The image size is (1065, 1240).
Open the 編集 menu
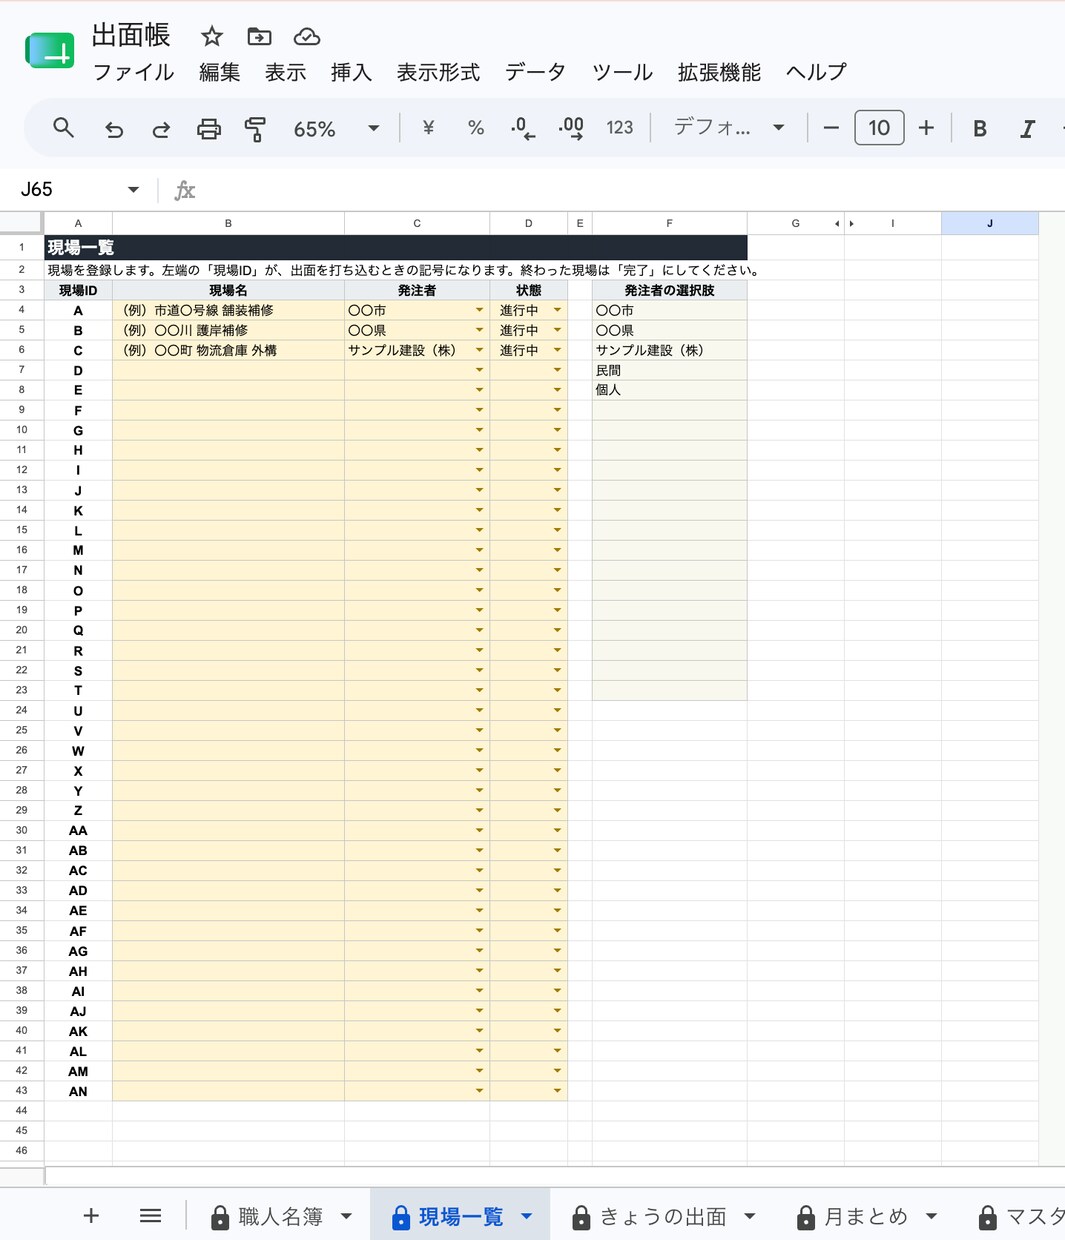[219, 73]
